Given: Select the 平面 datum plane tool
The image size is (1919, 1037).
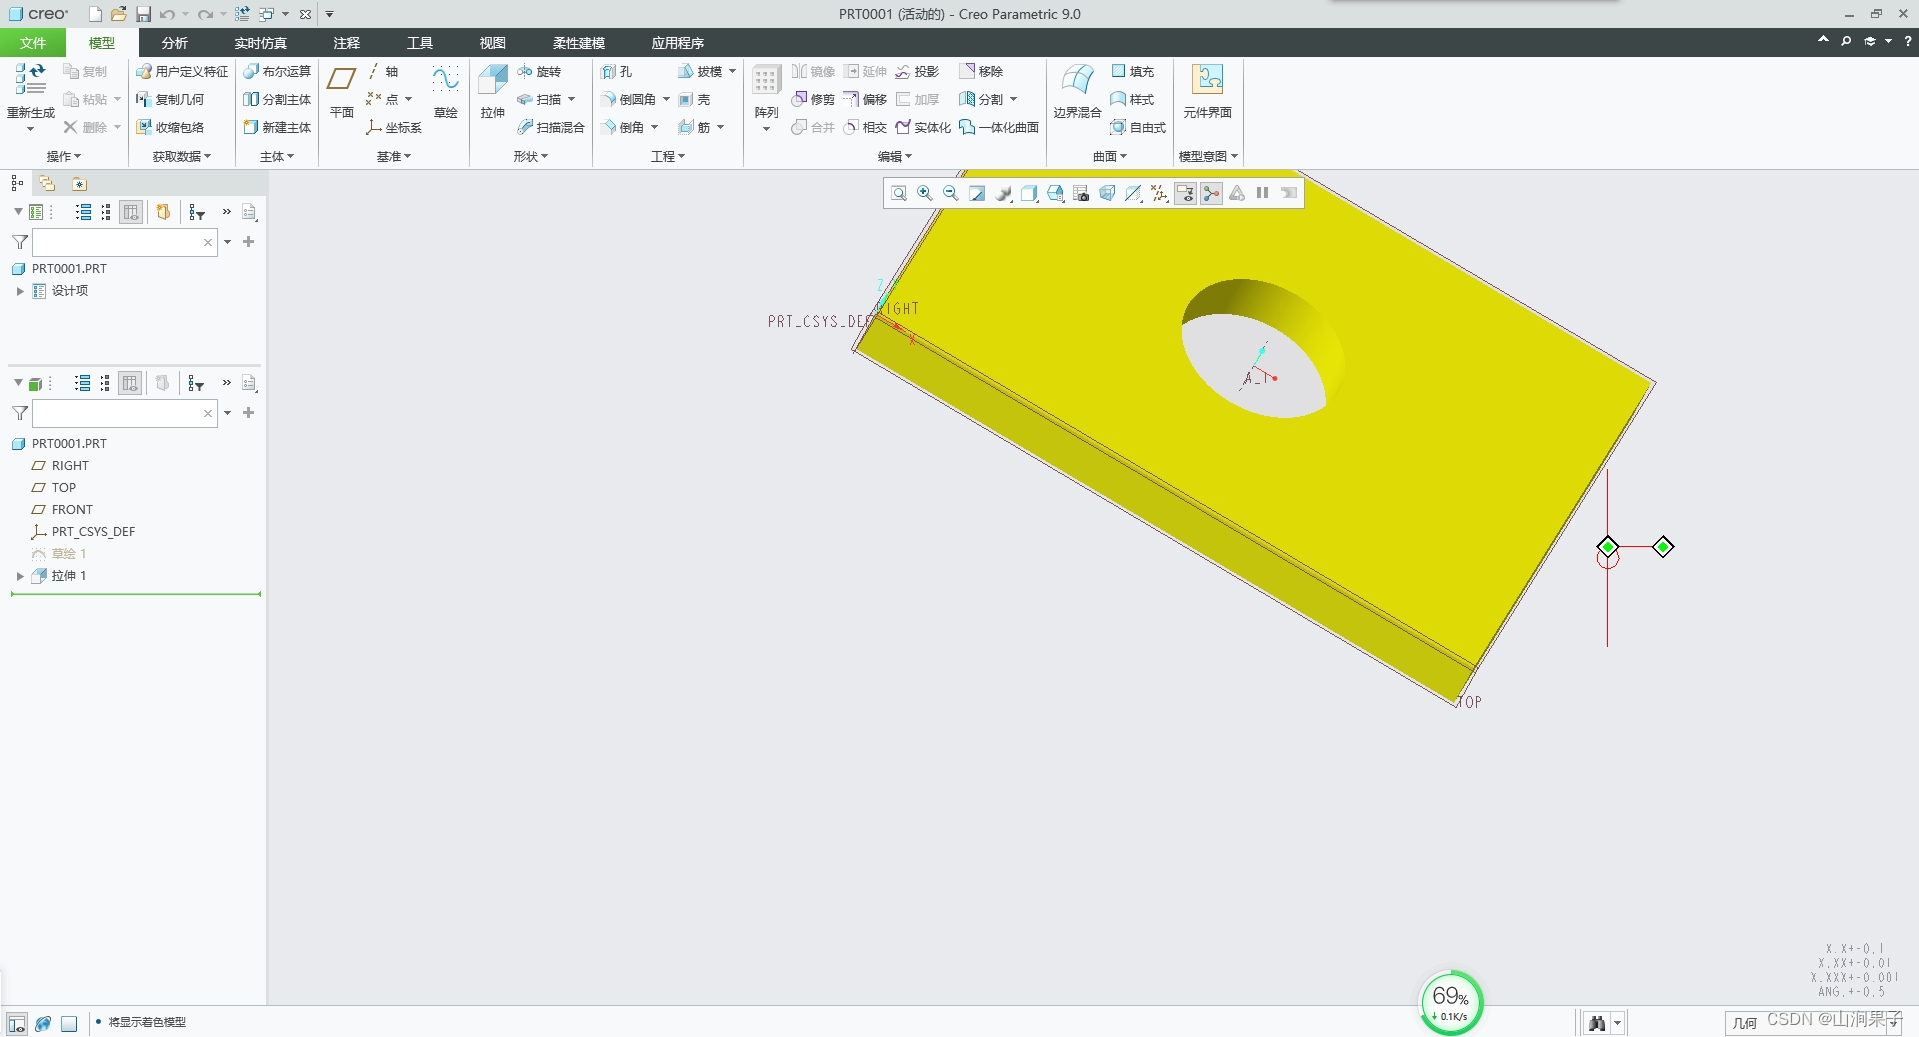Looking at the screenshot, I should tap(340, 85).
